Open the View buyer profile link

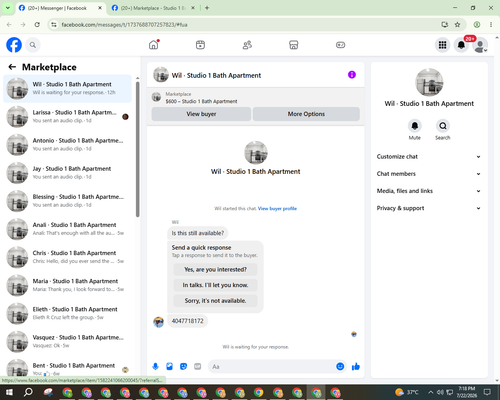[277, 209]
